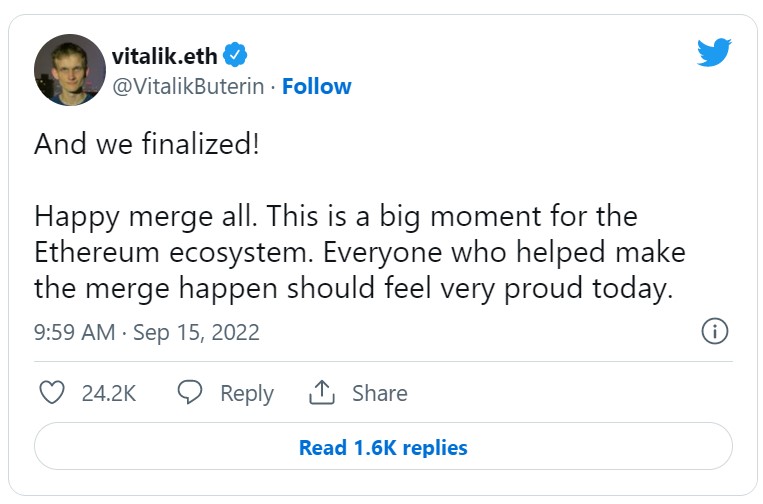Click the reply speech bubble icon

190,393
